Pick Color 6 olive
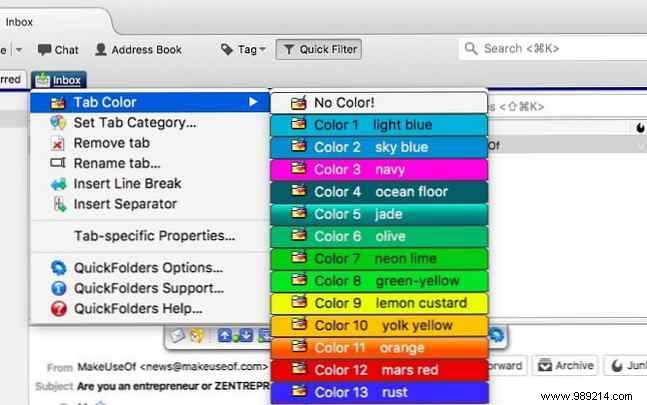647x405 pixels. coord(379,236)
